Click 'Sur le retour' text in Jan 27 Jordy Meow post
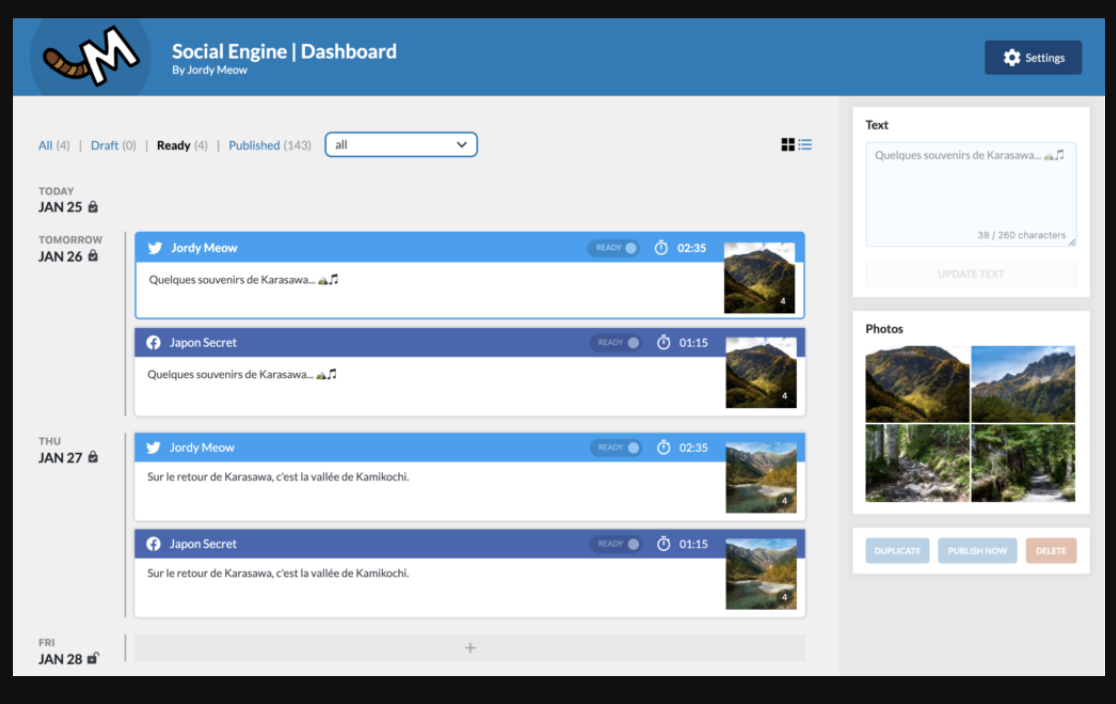Viewport: 1116px width, 704px height. click(x=278, y=477)
